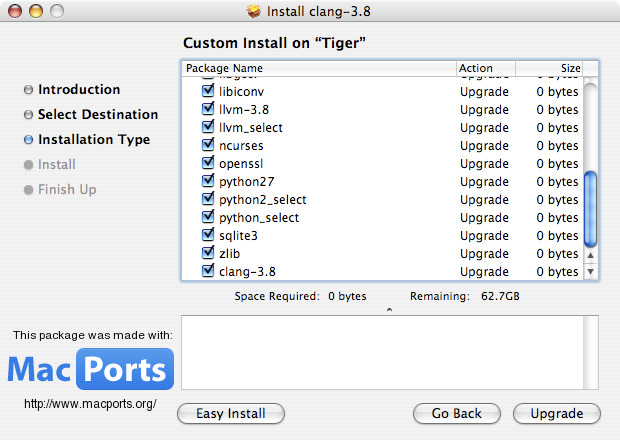620x440 pixels.
Task: Toggle the llvm_select checkbox
Action: point(208,127)
